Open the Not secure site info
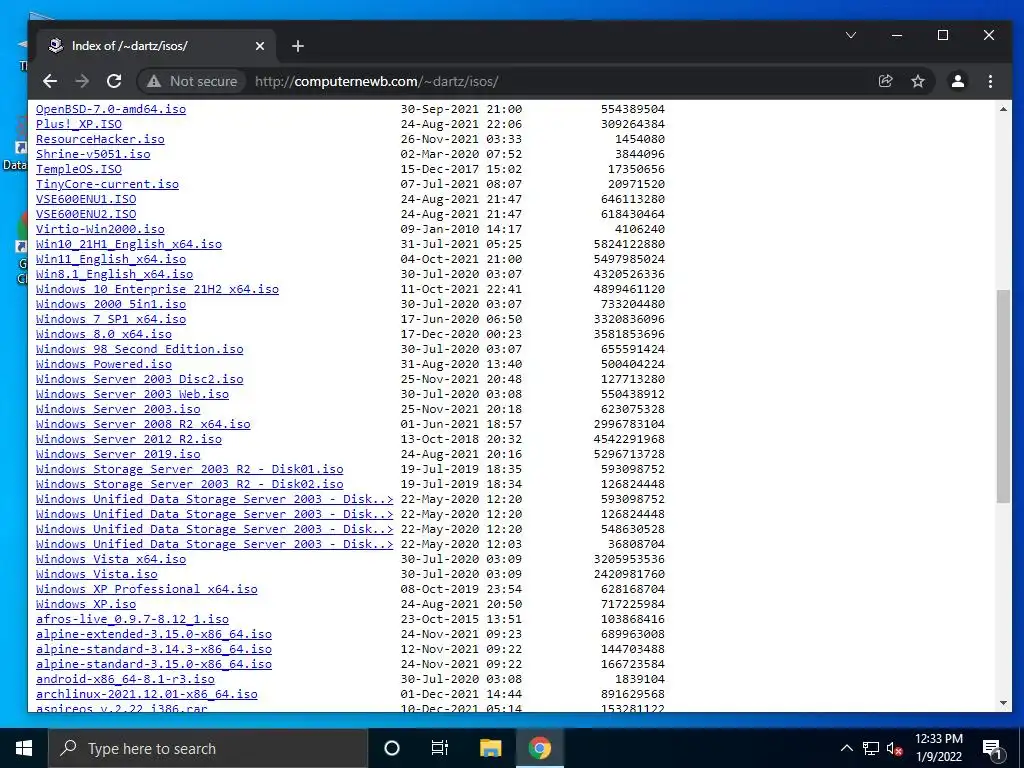1024x768 pixels. click(x=191, y=81)
